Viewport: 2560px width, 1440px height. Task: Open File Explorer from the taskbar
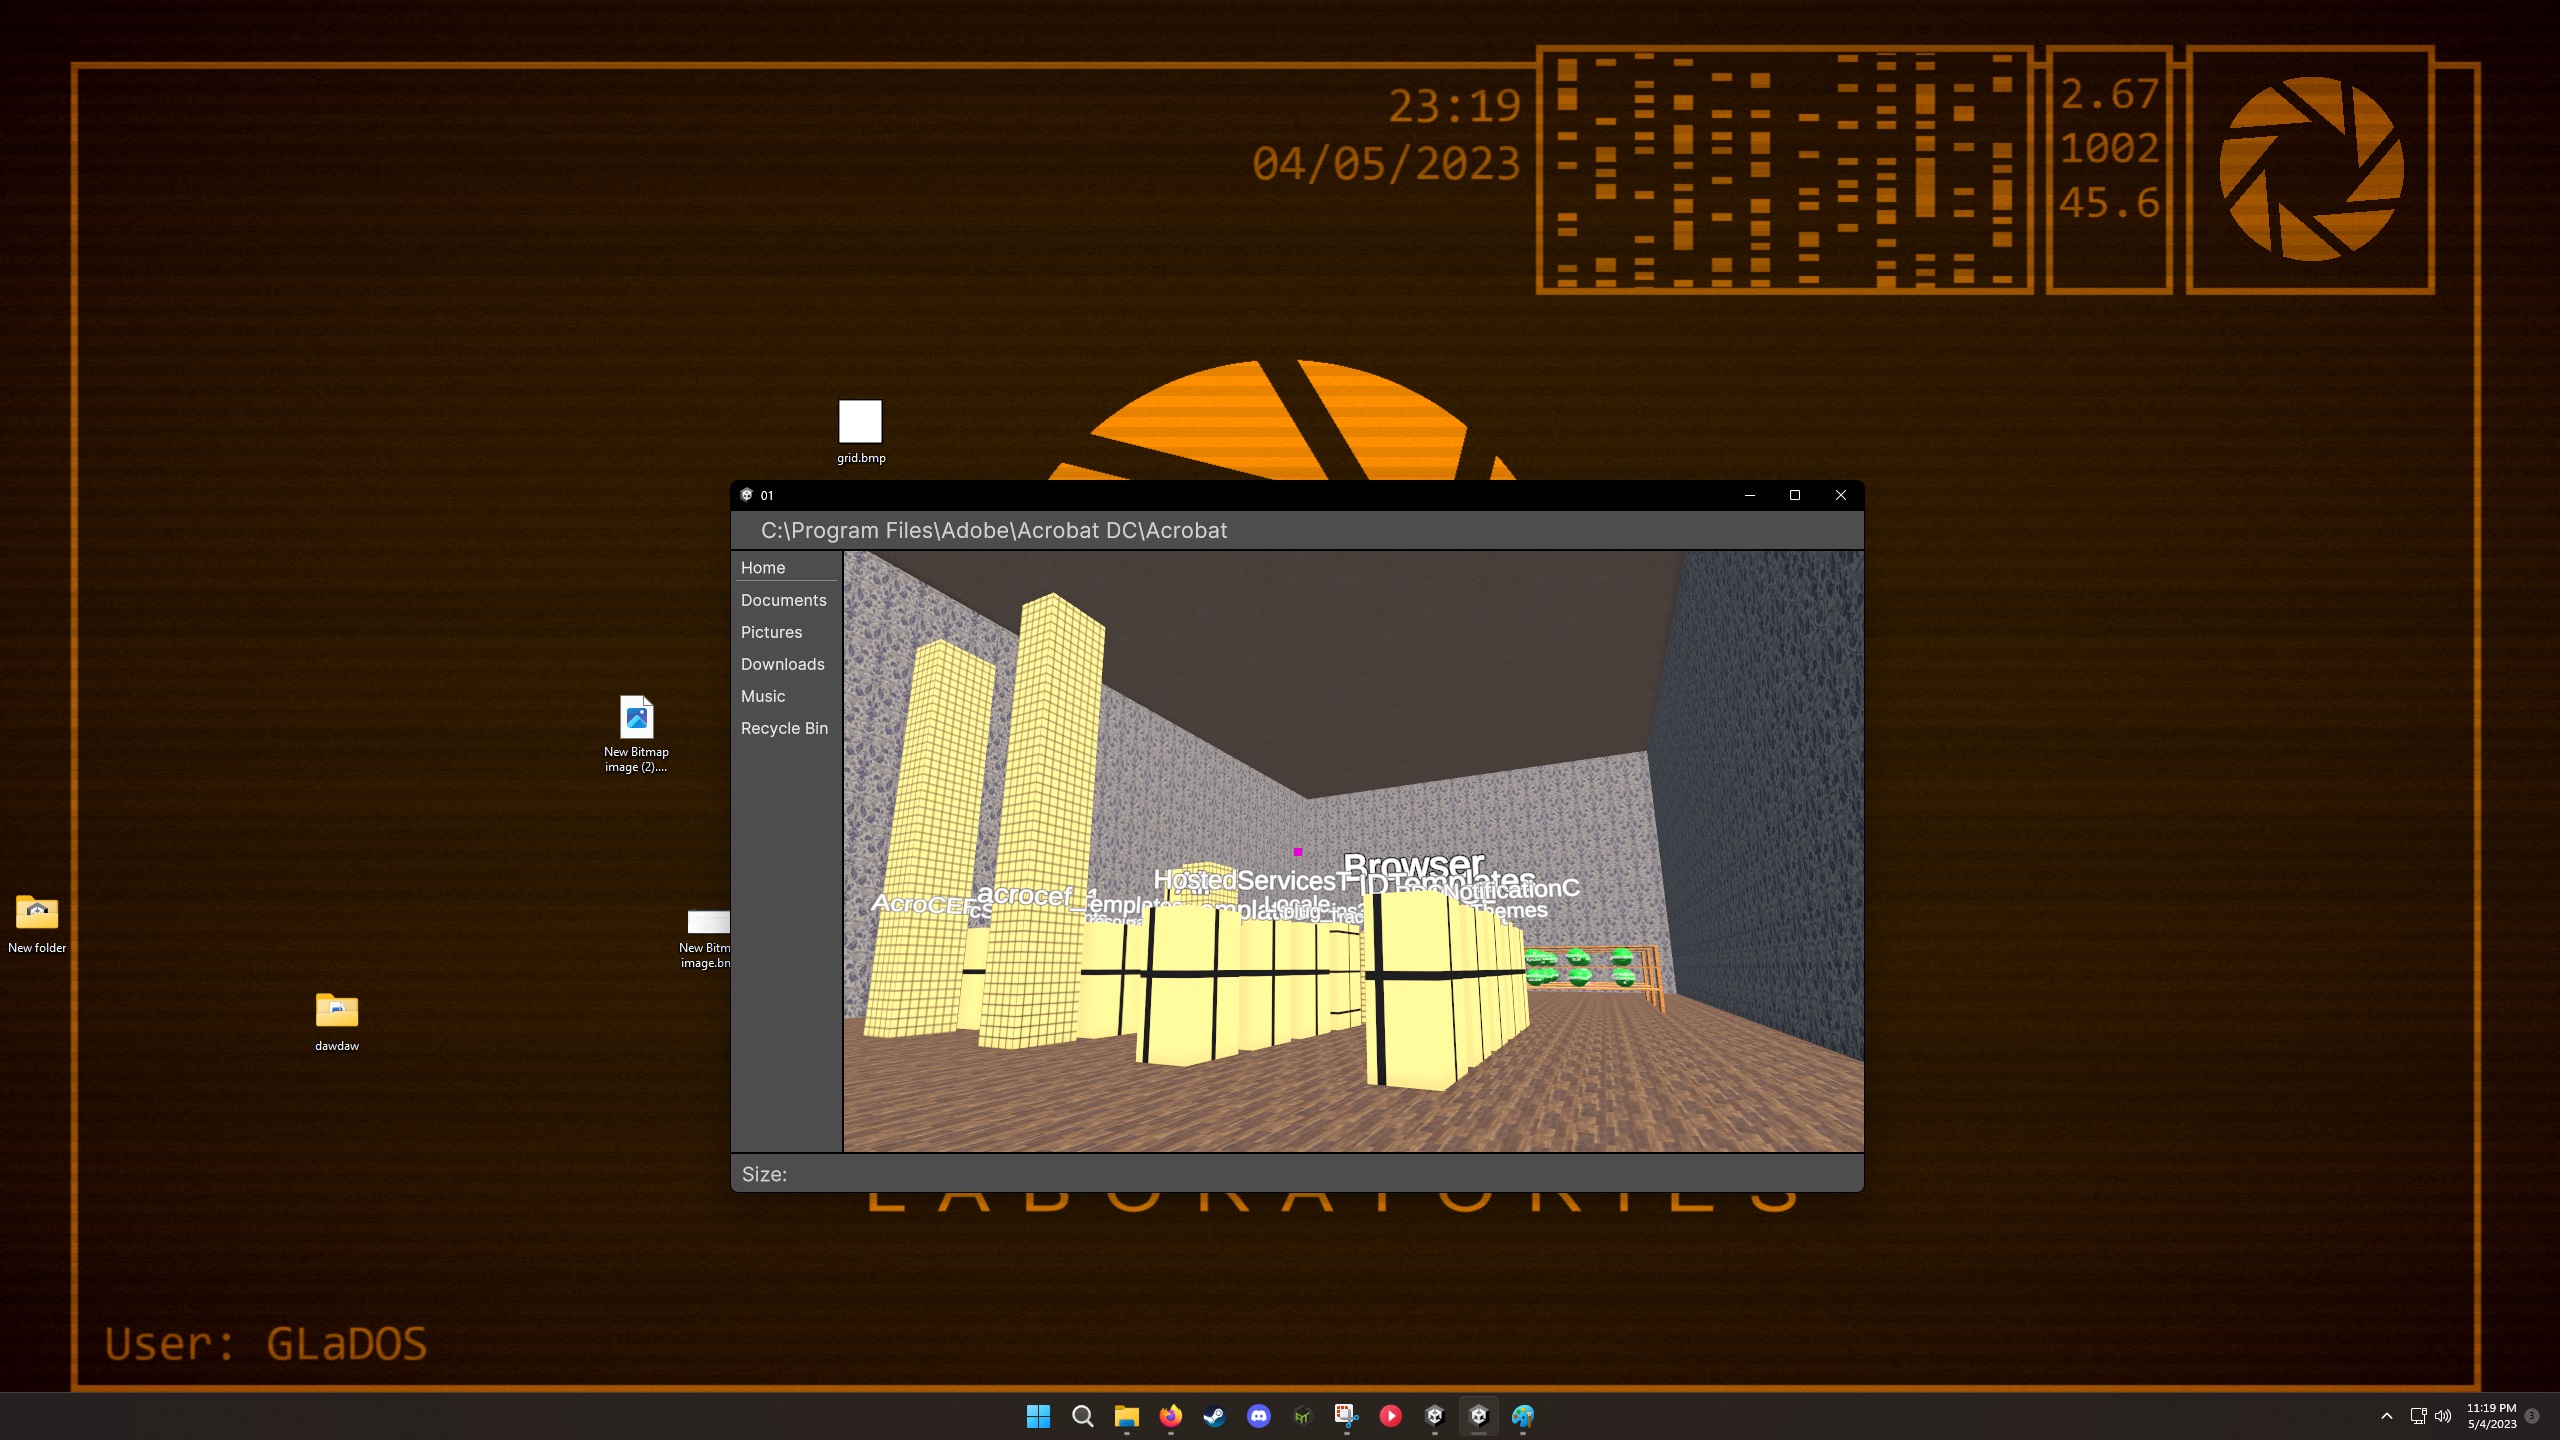[1127, 1416]
